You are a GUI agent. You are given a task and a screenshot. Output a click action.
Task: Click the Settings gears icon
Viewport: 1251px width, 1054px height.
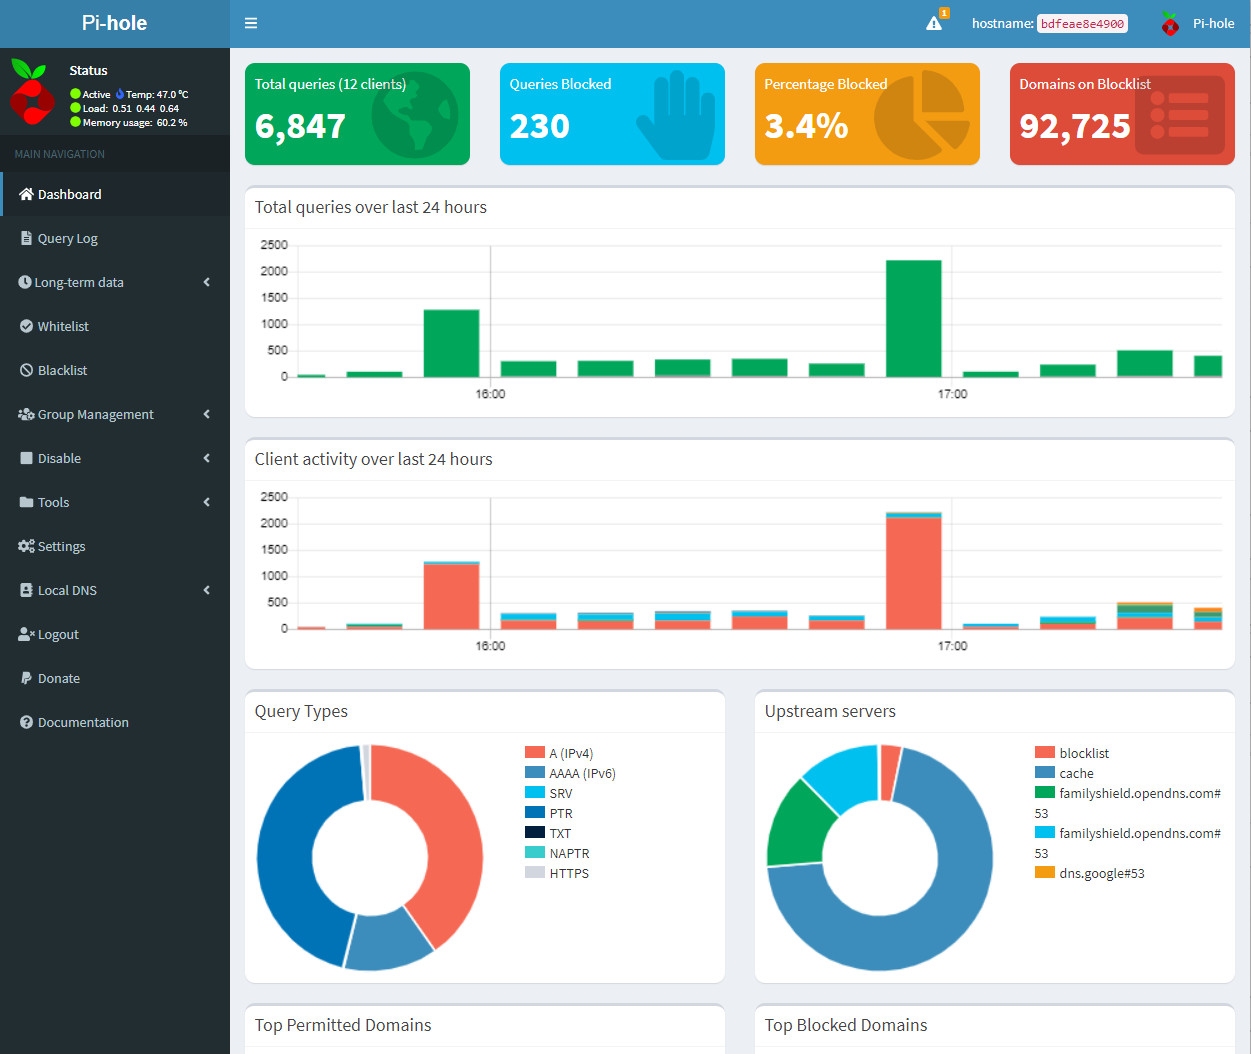[26, 546]
